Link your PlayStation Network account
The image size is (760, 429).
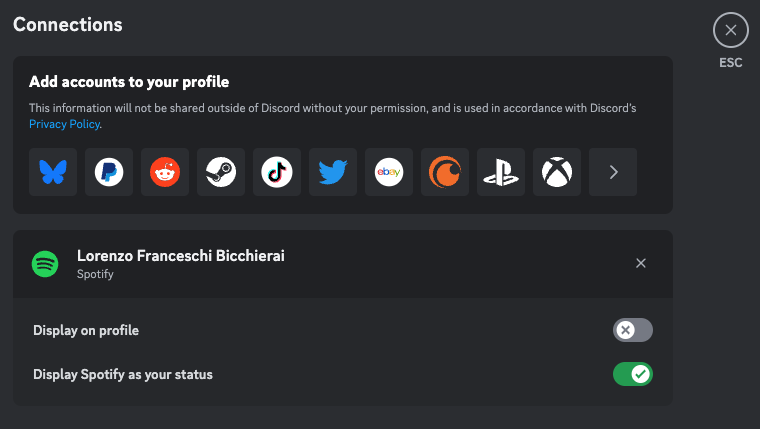click(501, 173)
